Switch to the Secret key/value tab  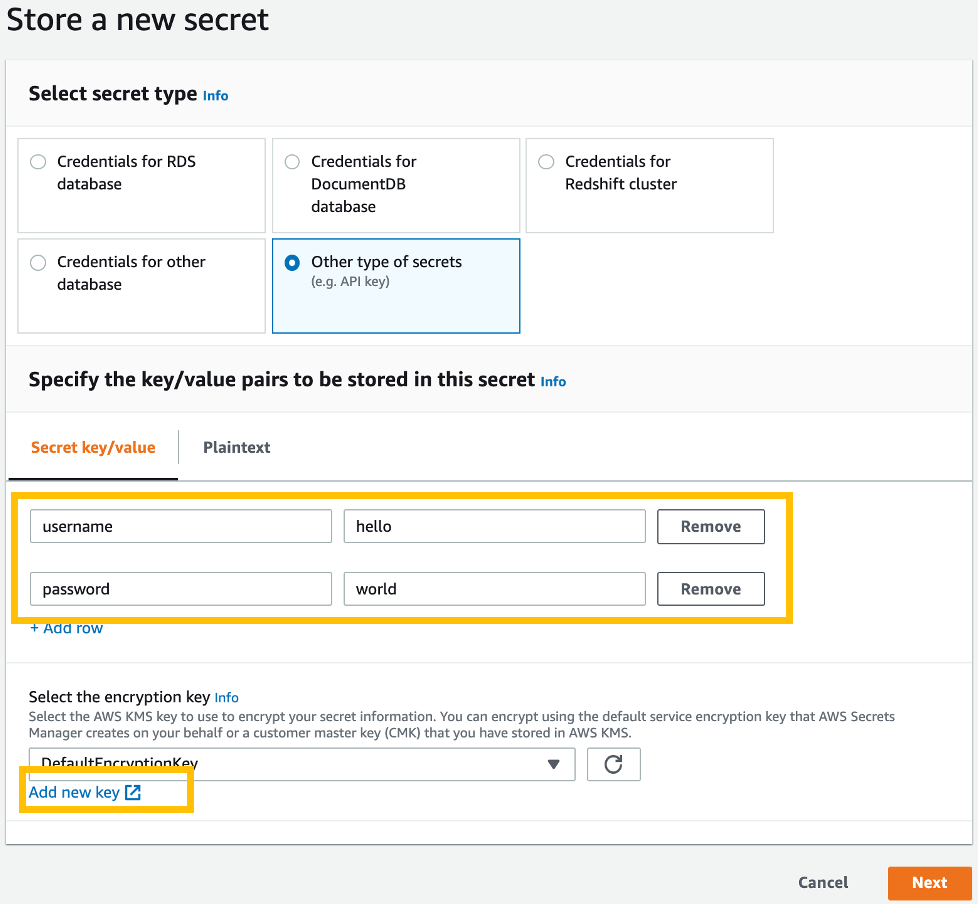[92, 447]
